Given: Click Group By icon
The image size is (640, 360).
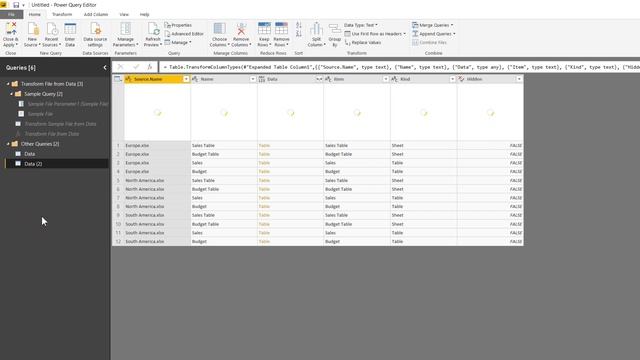Looking at the screenshot, I should (335, 29).
